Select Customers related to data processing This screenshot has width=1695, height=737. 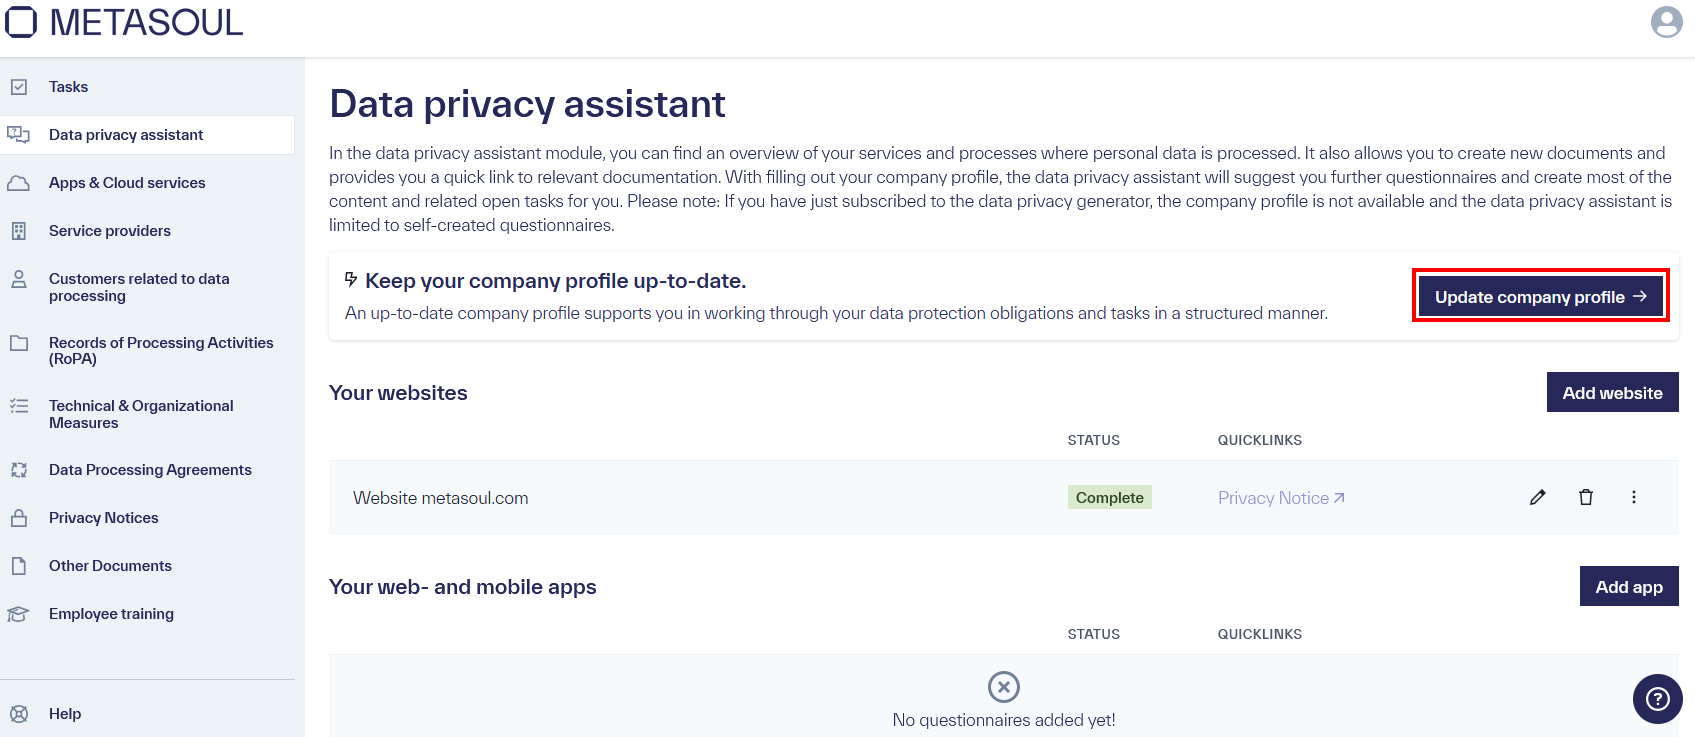click(139, 287)
